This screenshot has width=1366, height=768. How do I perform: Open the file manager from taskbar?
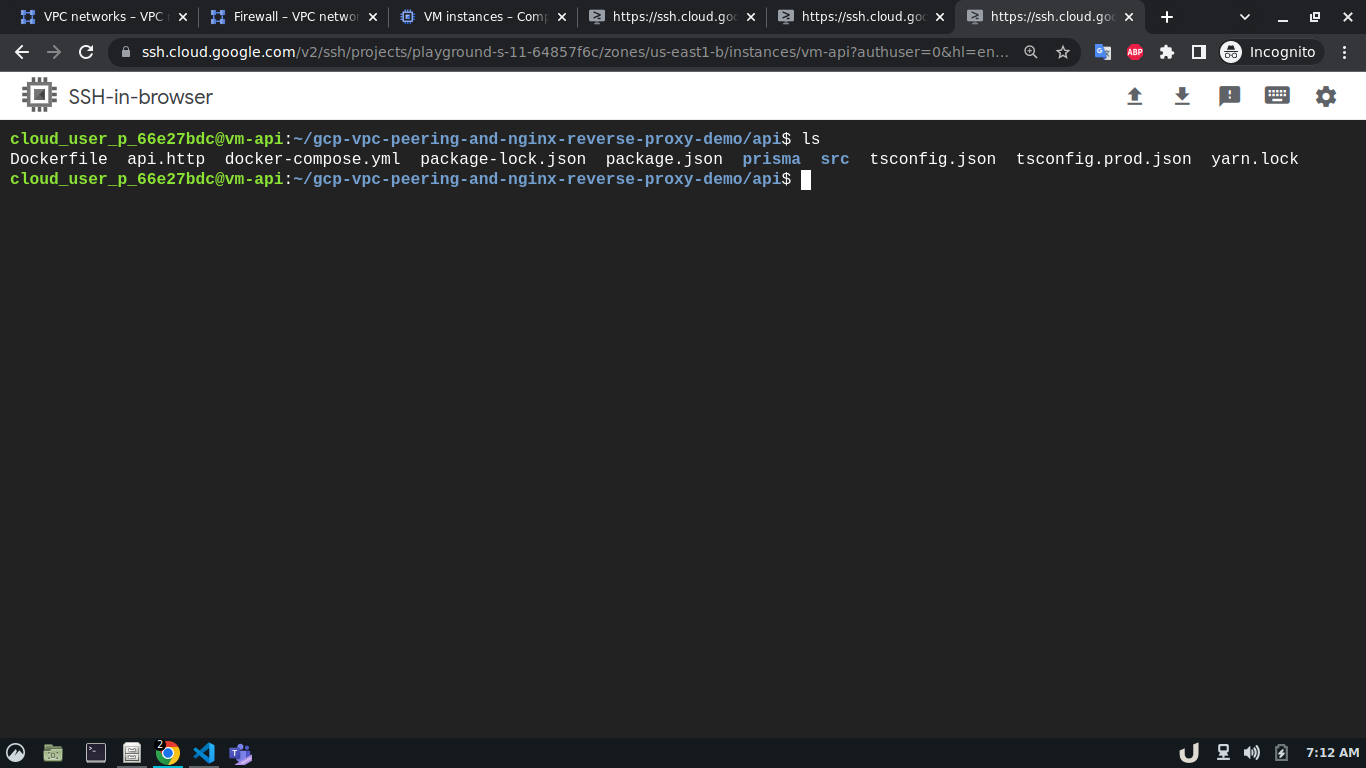53,753
